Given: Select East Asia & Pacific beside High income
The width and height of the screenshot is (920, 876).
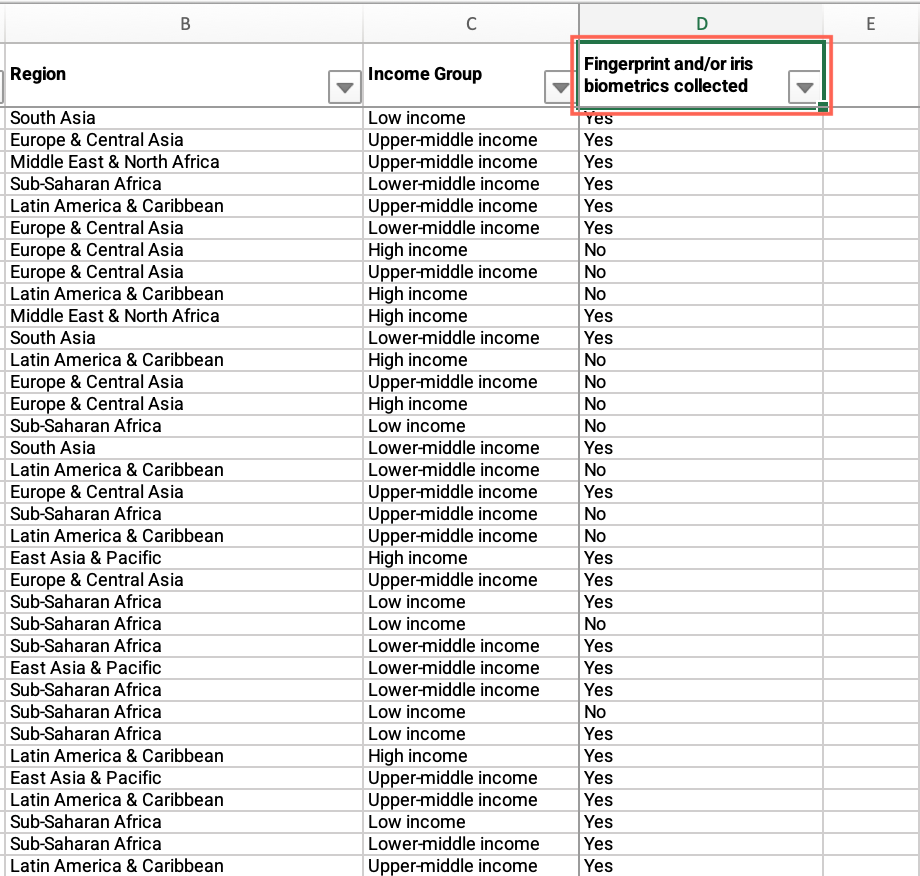Looking at the screenshot, I should pyautogui.click(x=184, y=558).
